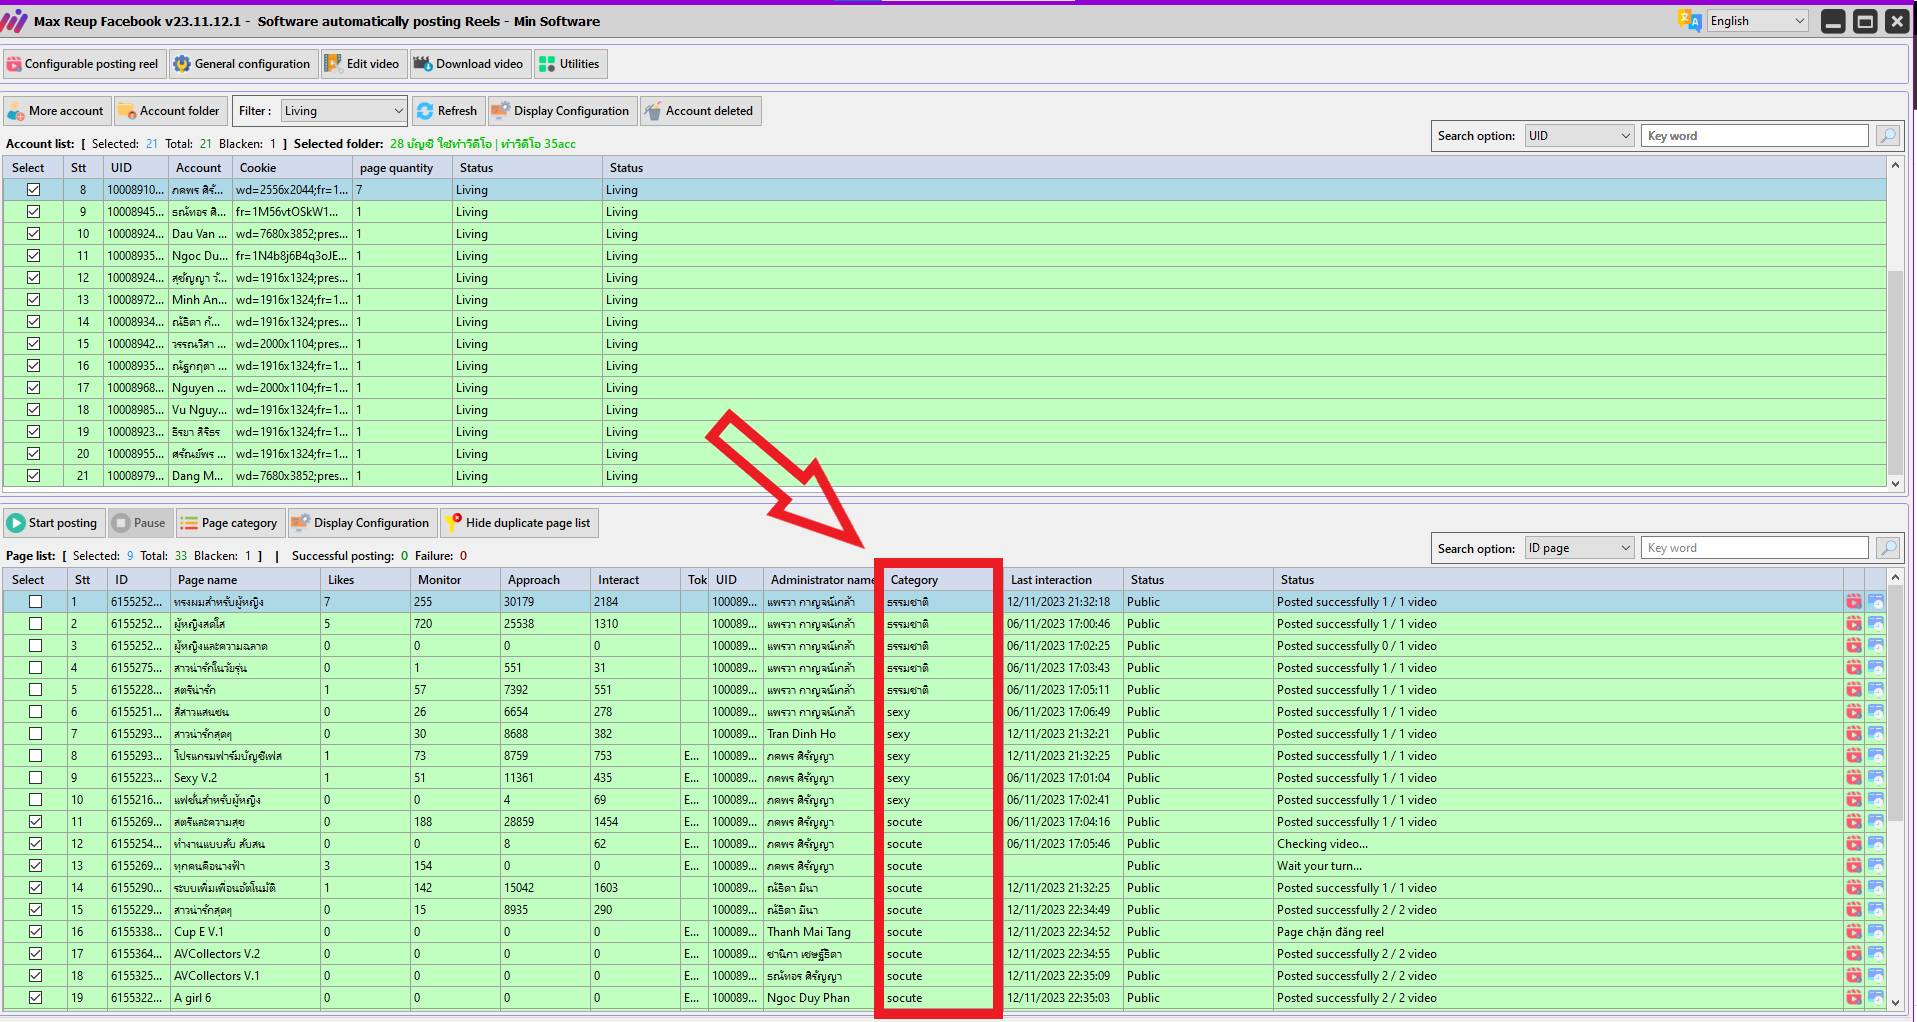1917x1022 pixels.
Task: Uncheck account row 18 Vu Nguy checkbox
Action: coord(34,410)
